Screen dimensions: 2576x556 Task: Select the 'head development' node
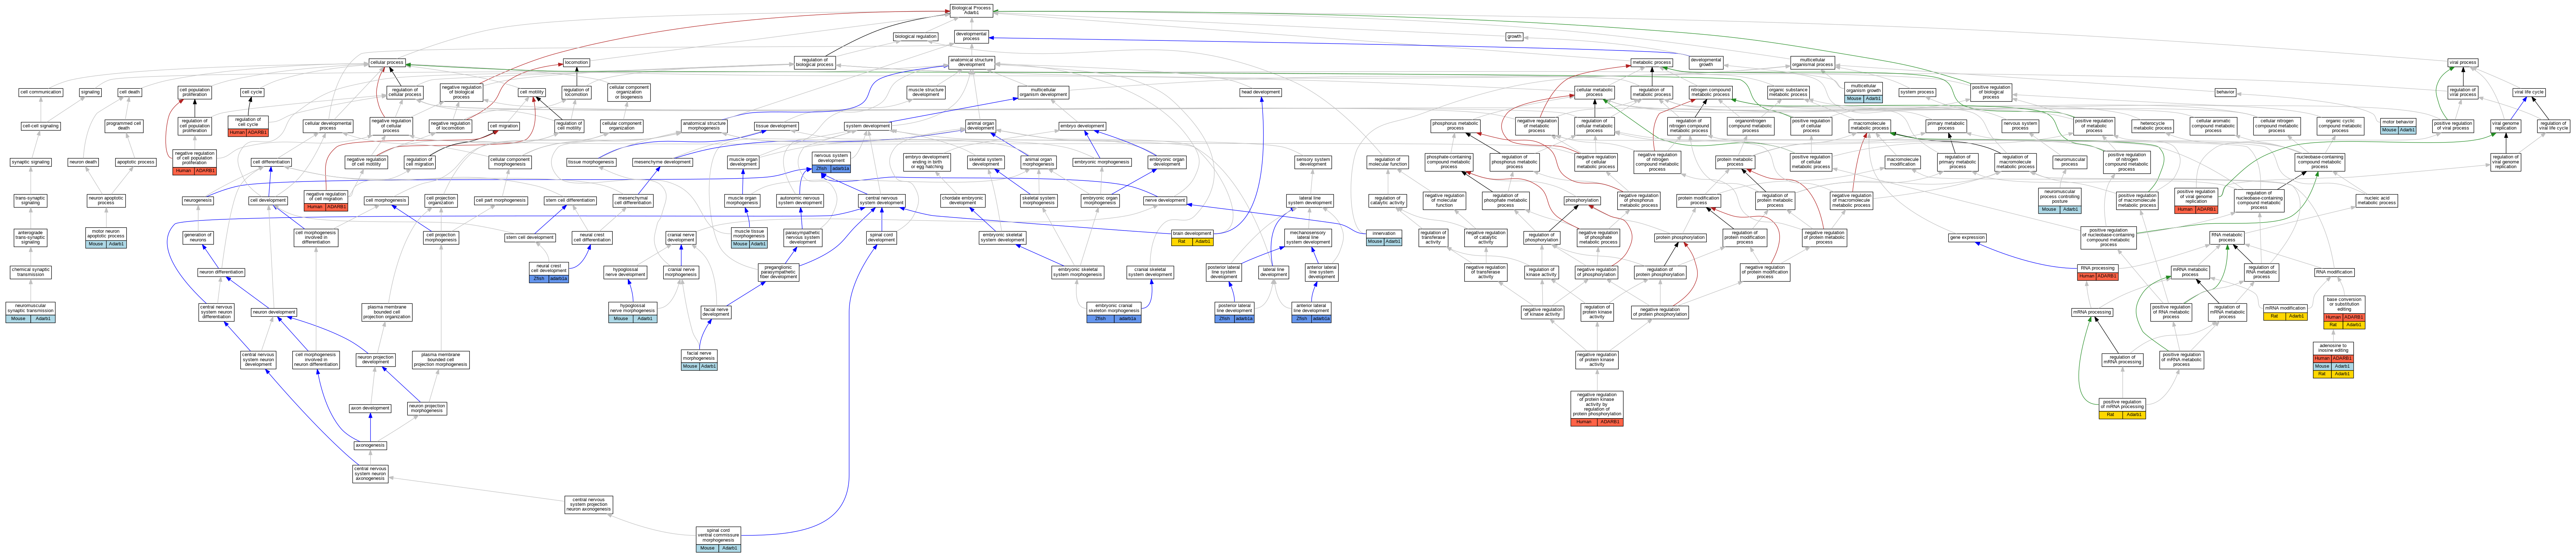click(x=1260, y=92)
